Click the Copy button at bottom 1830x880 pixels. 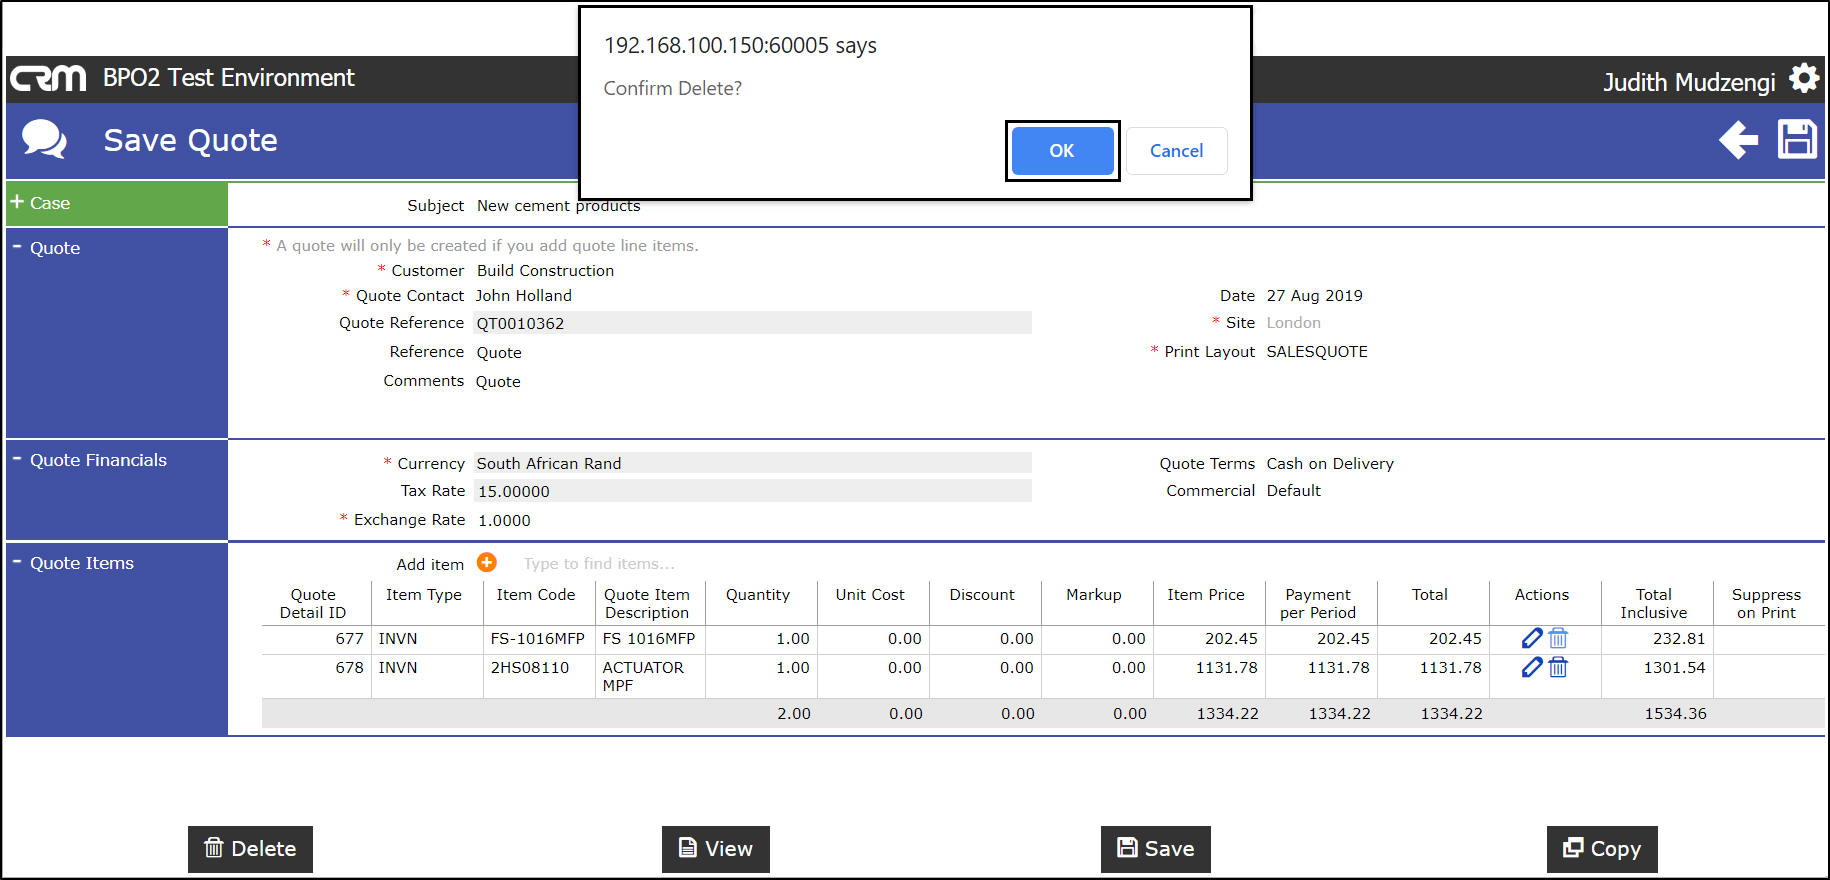point(1602,849)
